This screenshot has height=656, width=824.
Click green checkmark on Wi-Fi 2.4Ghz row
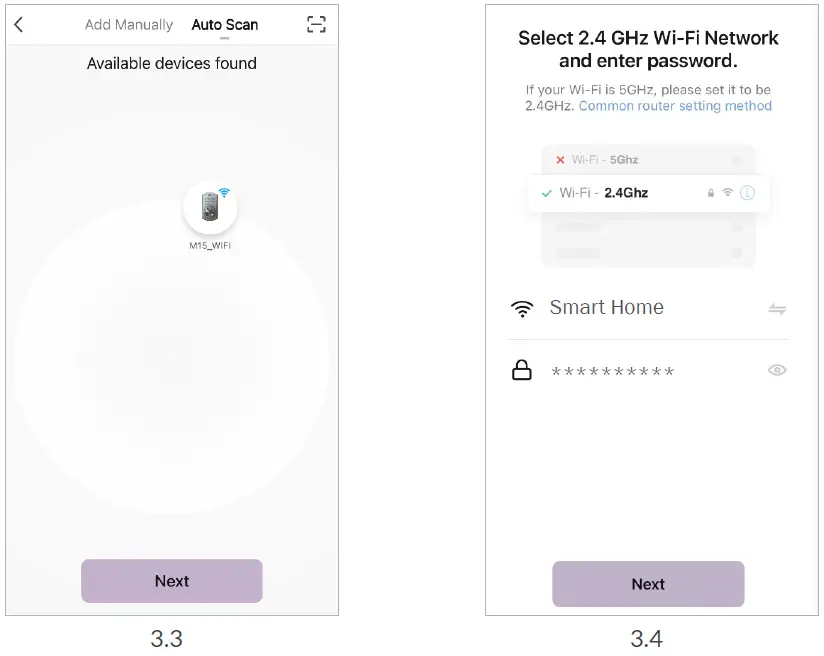546,193
